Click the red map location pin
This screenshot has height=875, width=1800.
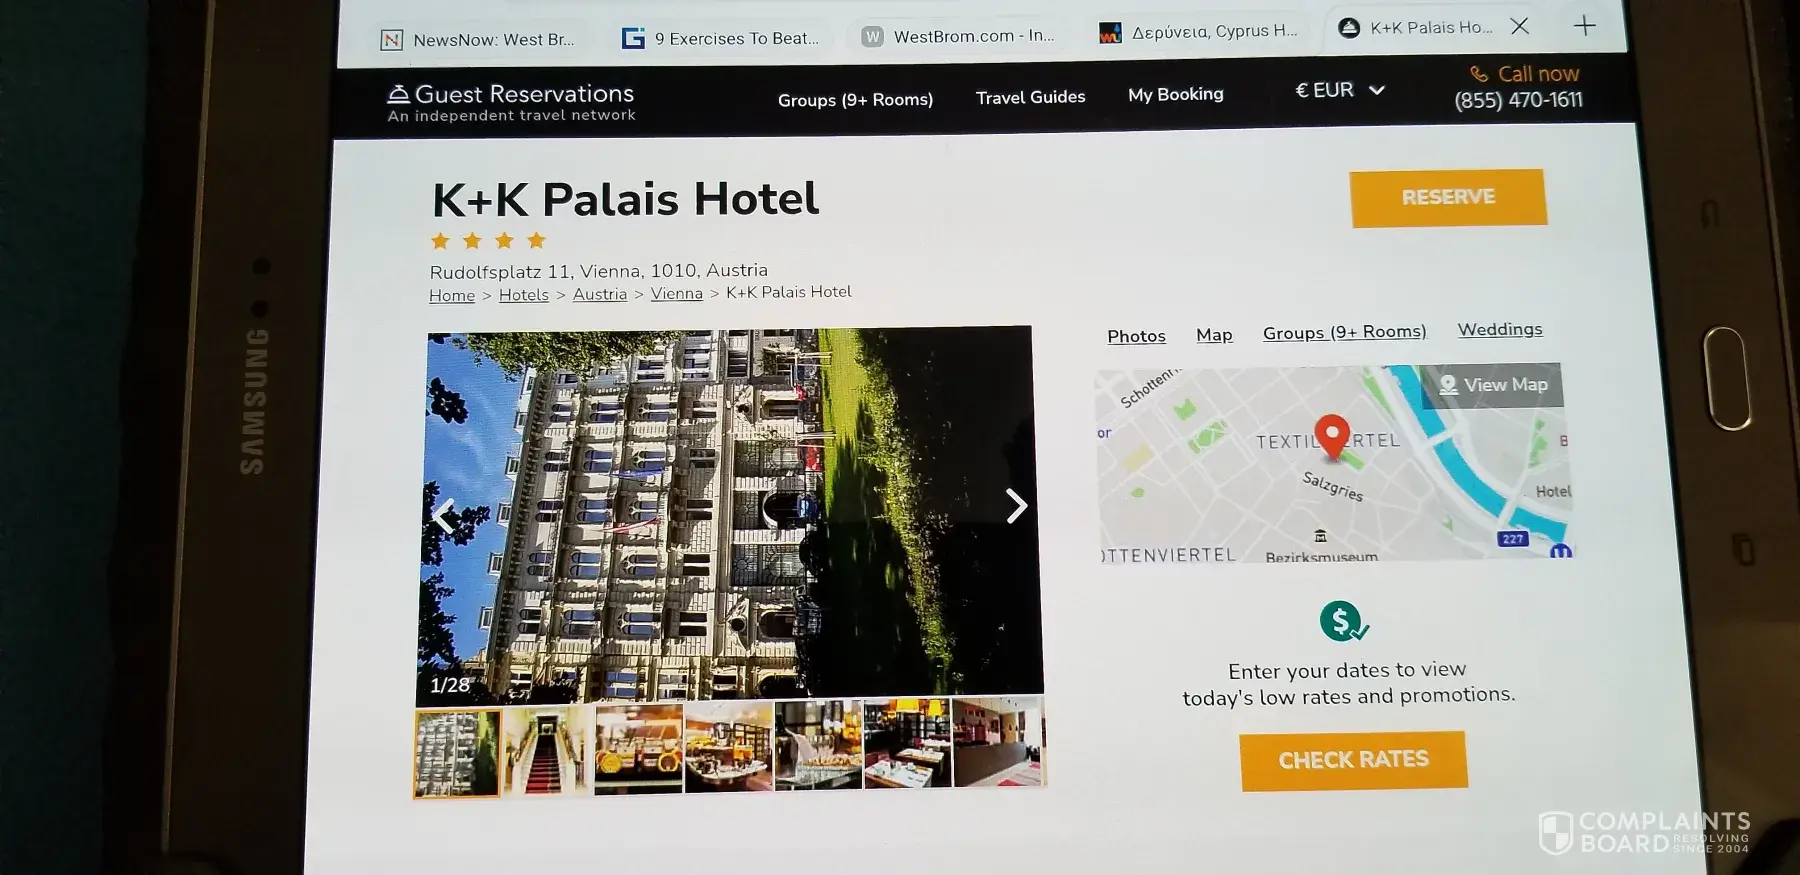coord(1331,437)
